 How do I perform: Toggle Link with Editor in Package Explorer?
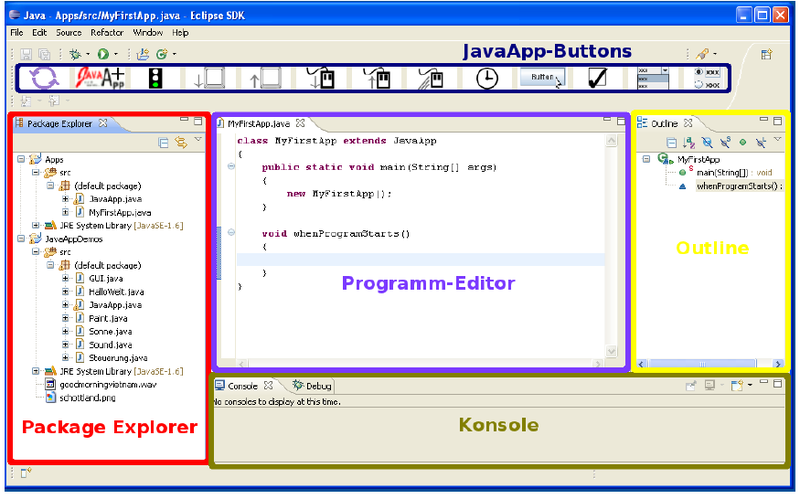pyautogui.click(x=181, y=142)
